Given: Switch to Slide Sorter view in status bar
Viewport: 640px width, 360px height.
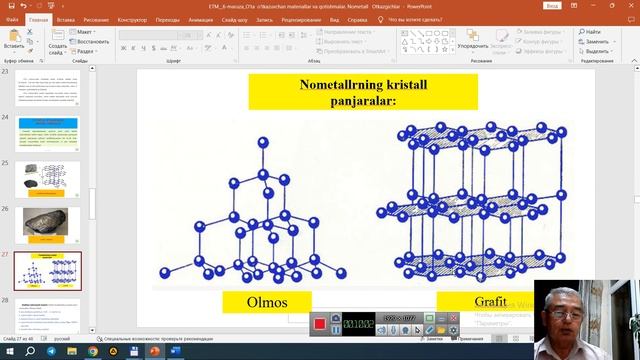Looking at the screenshot, I should 516,339.
